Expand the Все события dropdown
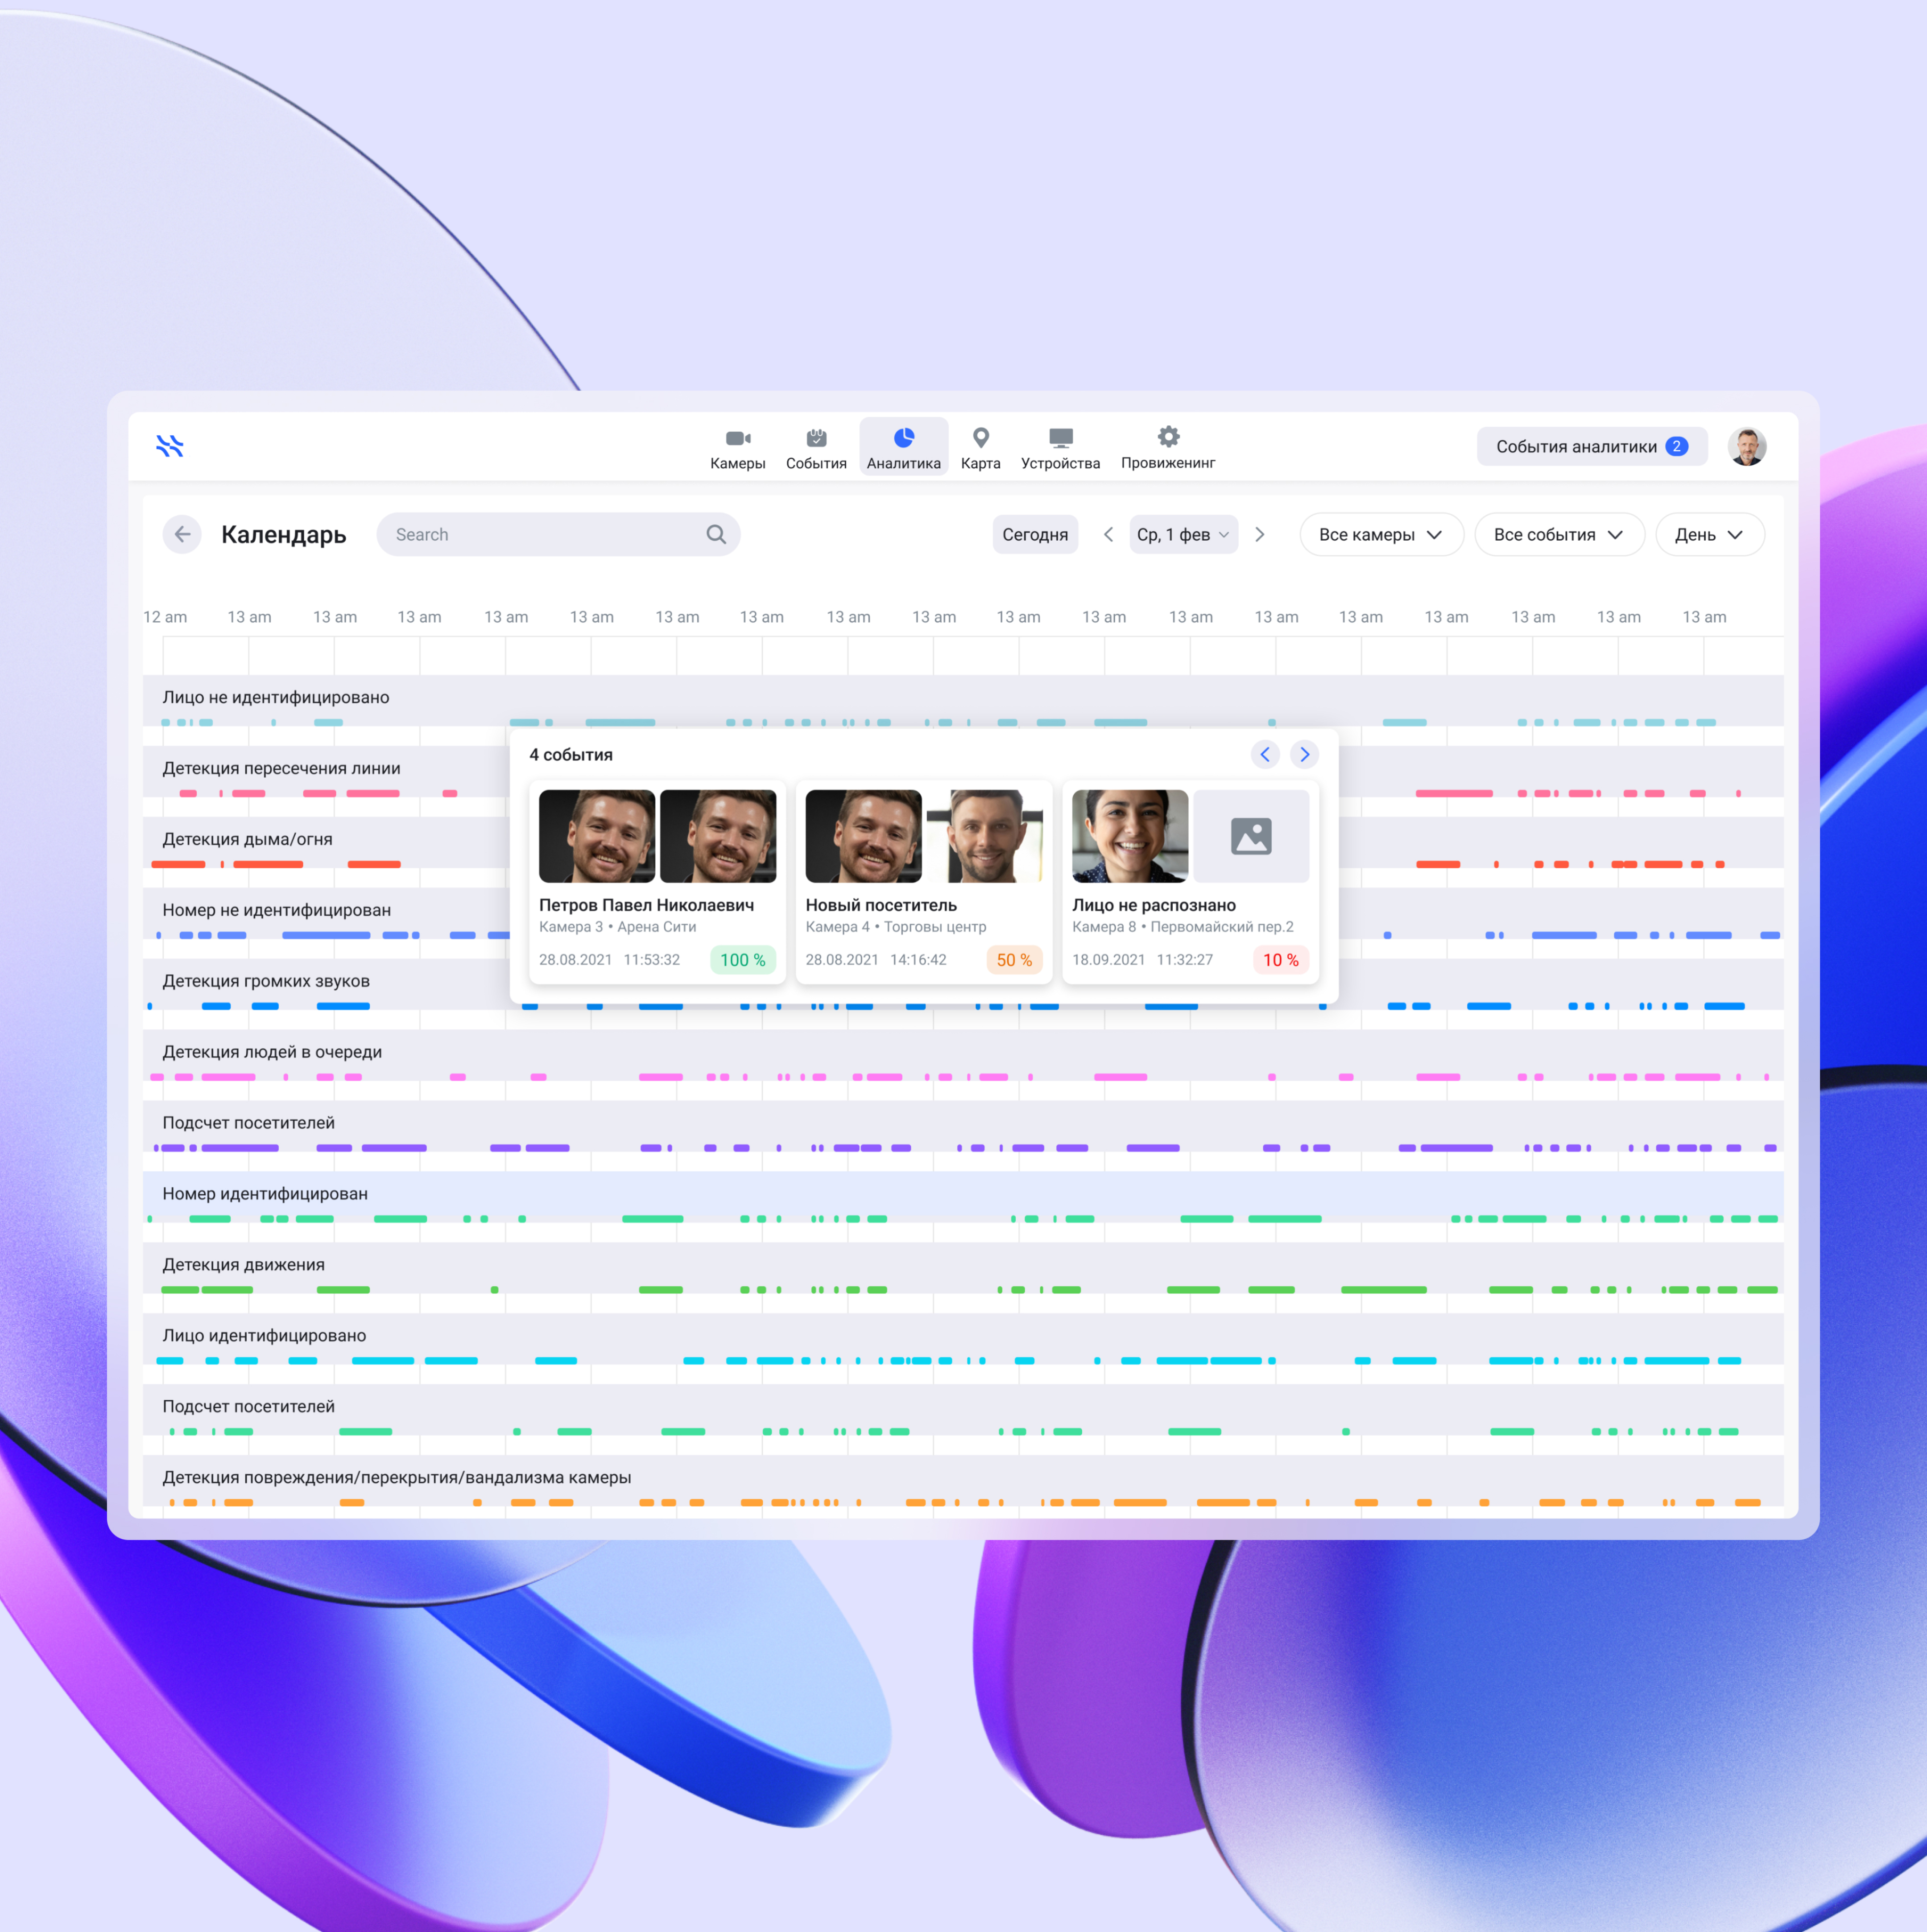Screen dimensions: 1927x1932 (1558, 534)
